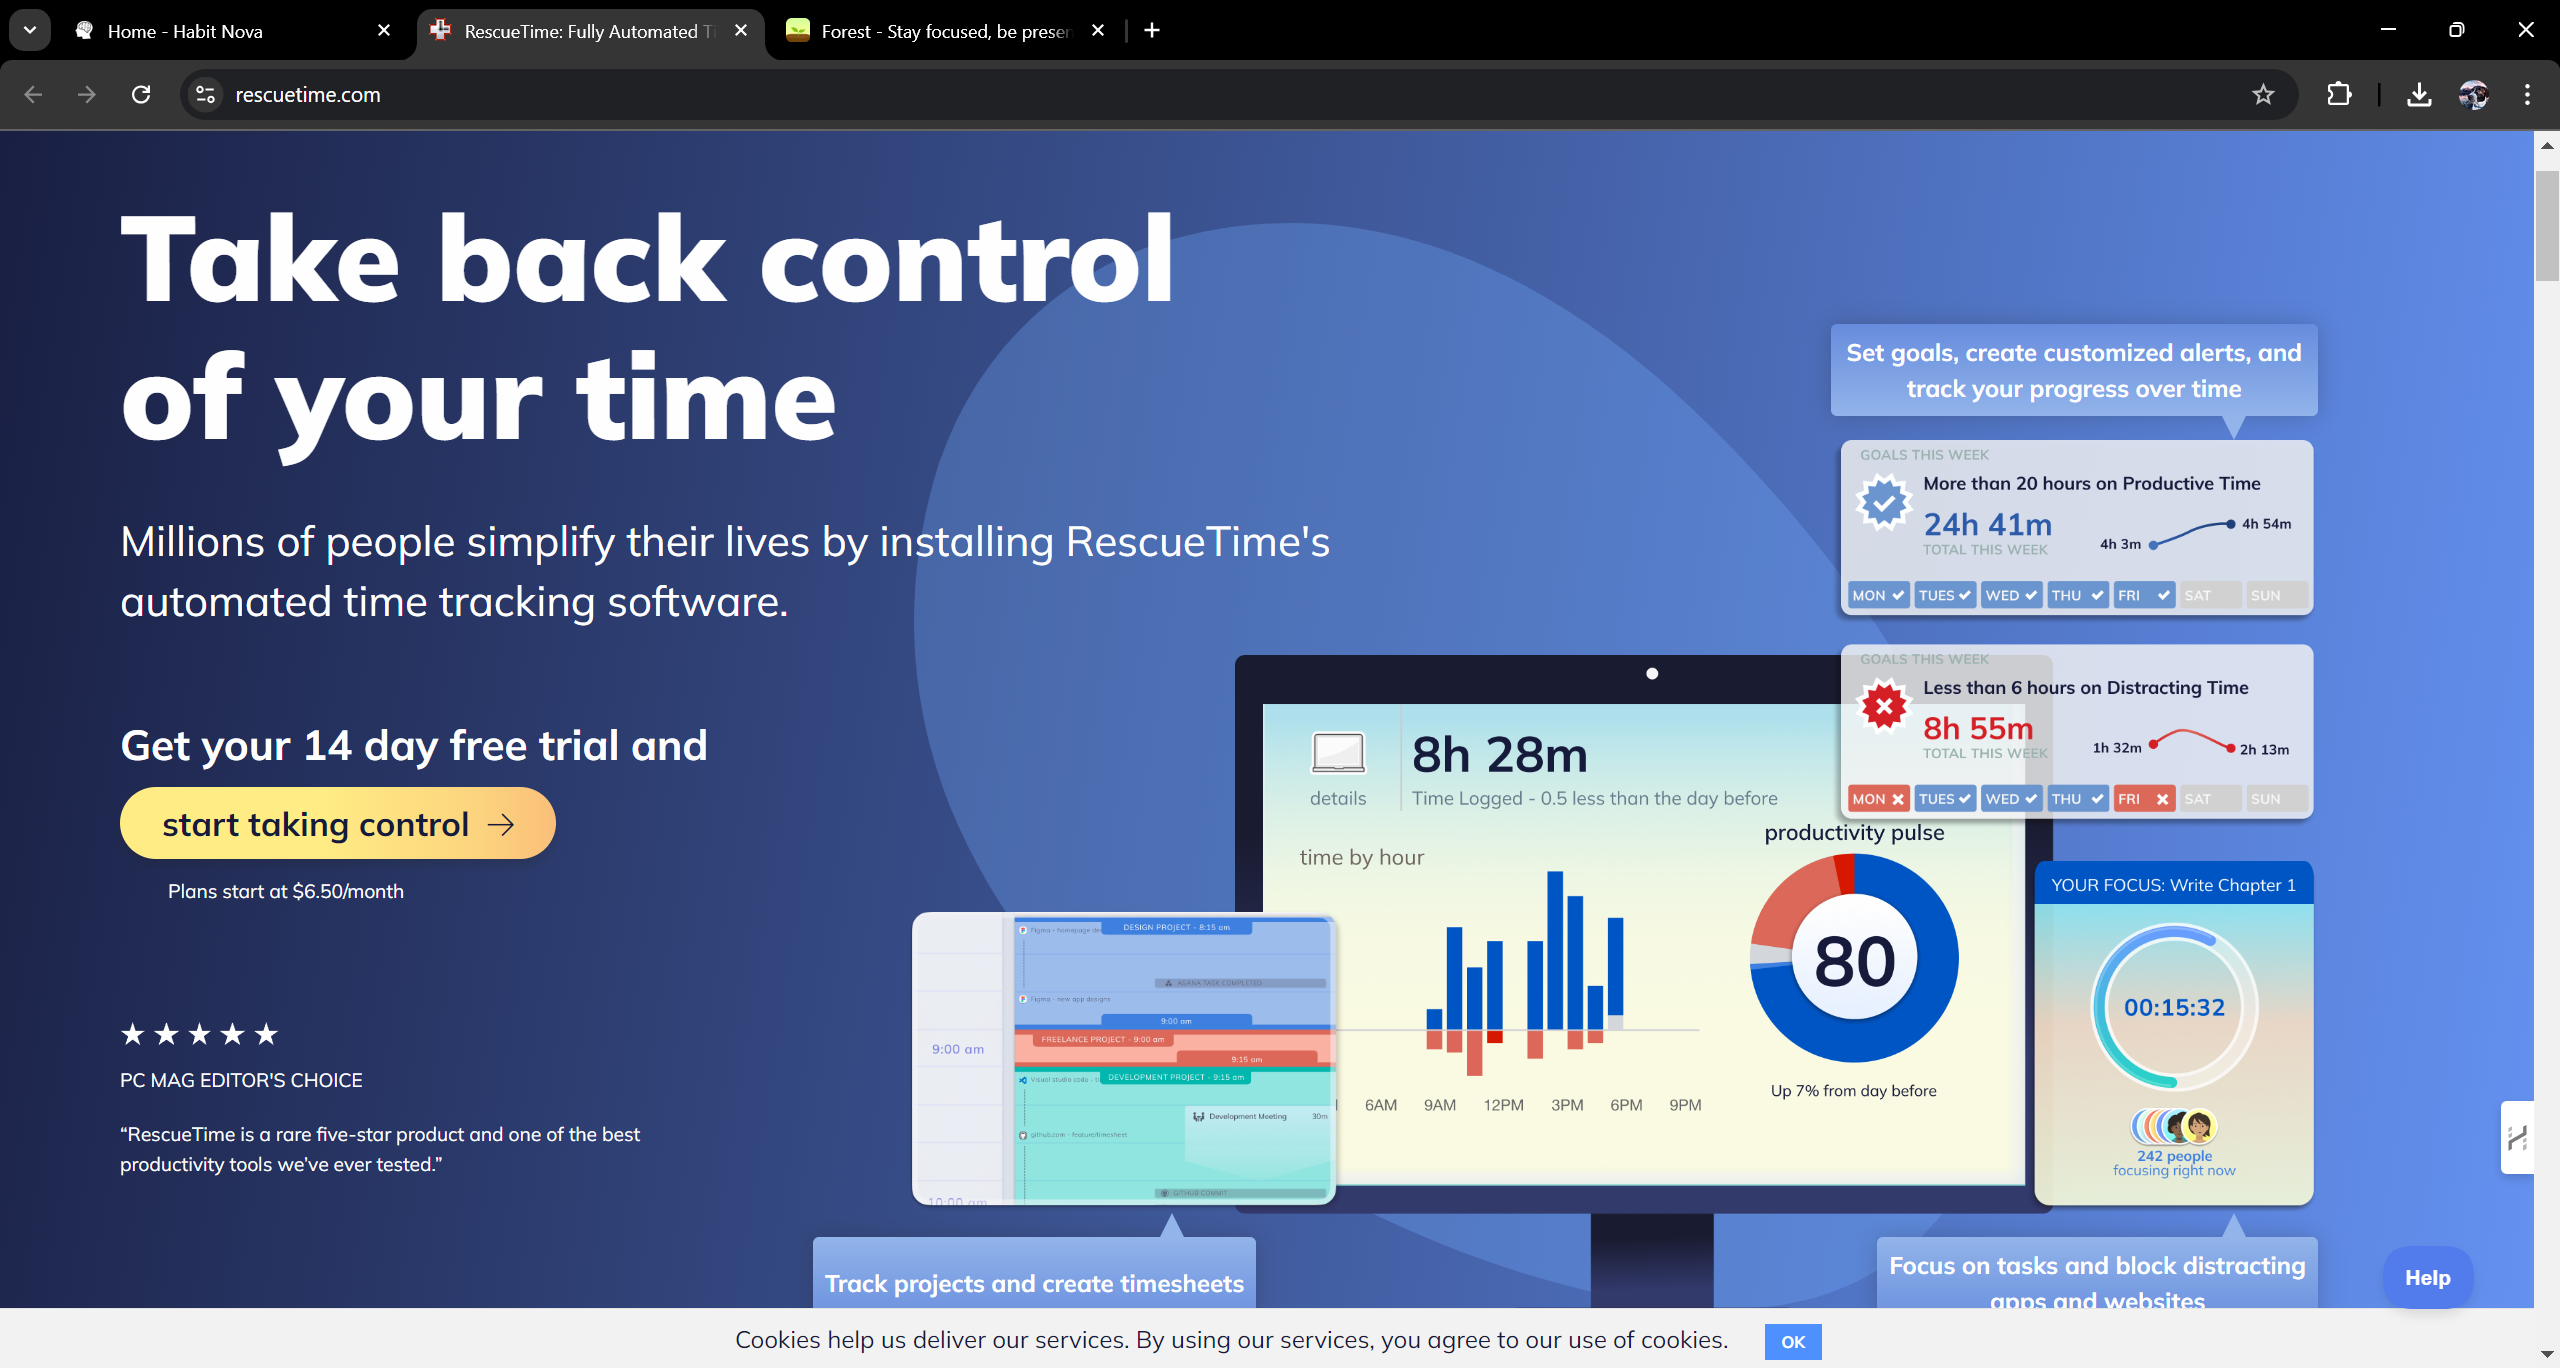Open the Help chat button
The image size is (2560, 1368).
(x=2428, y=1277)
